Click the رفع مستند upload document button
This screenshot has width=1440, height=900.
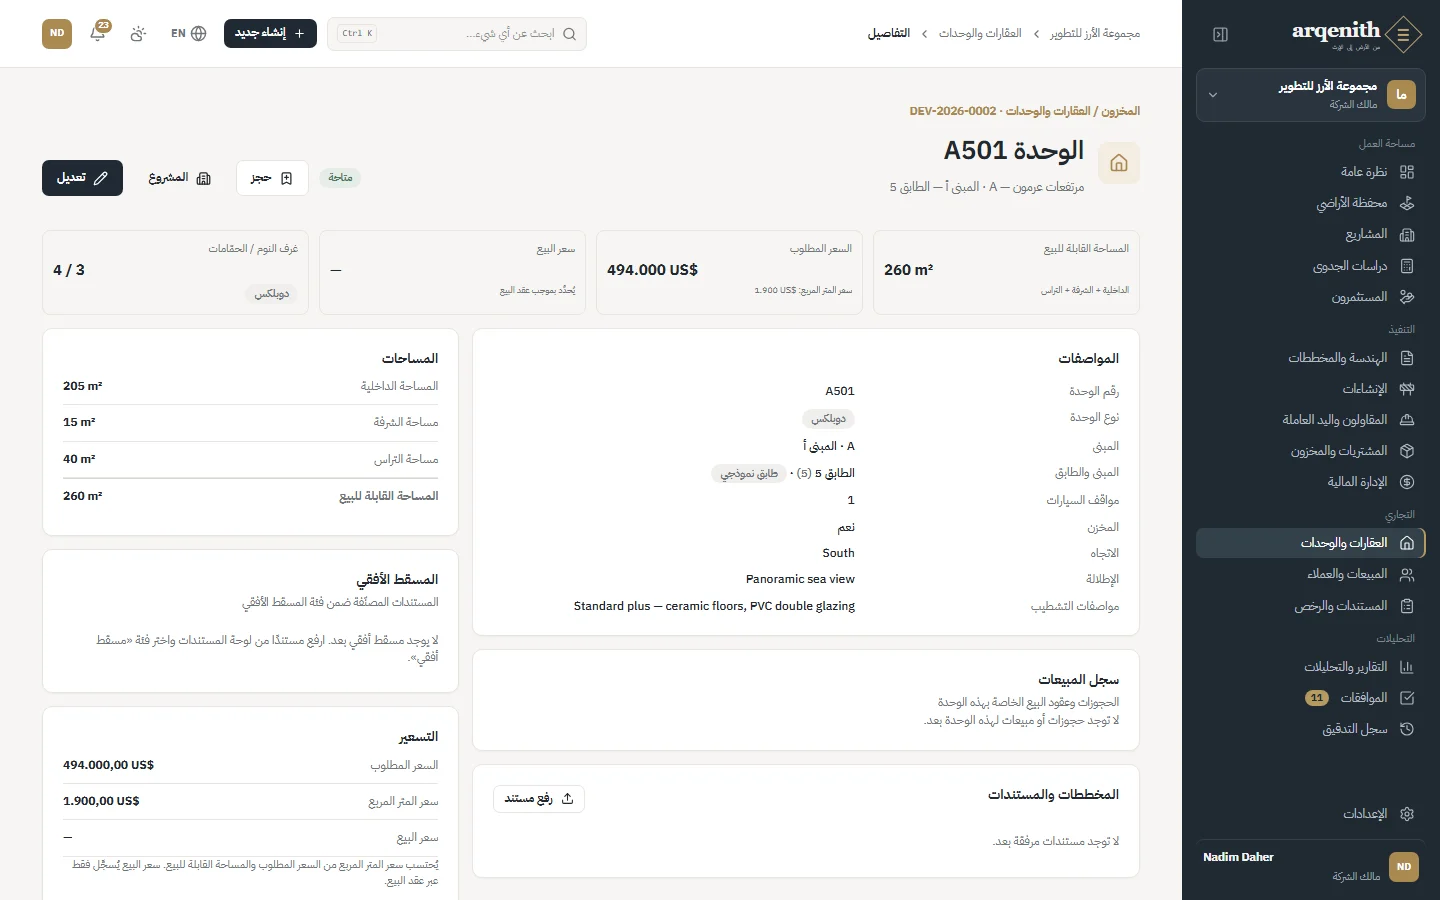pos(539,799)
